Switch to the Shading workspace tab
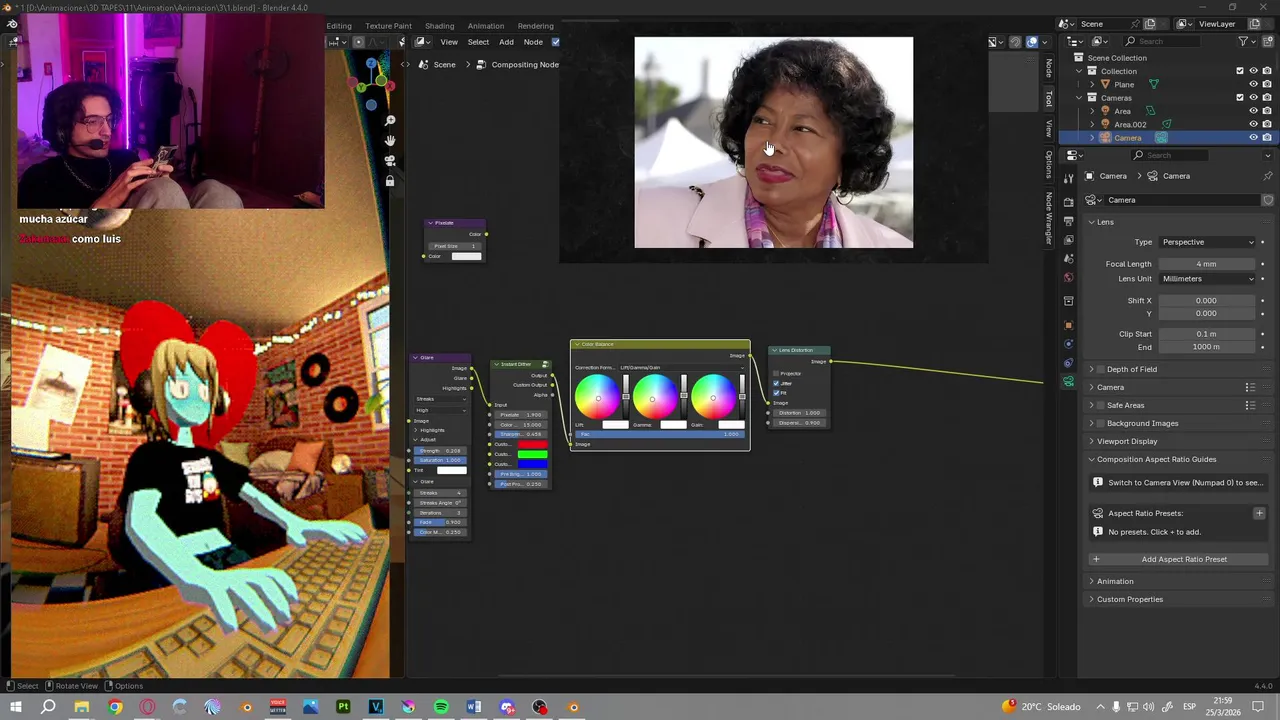This screenshot has width=1280, height=720. 439,25
